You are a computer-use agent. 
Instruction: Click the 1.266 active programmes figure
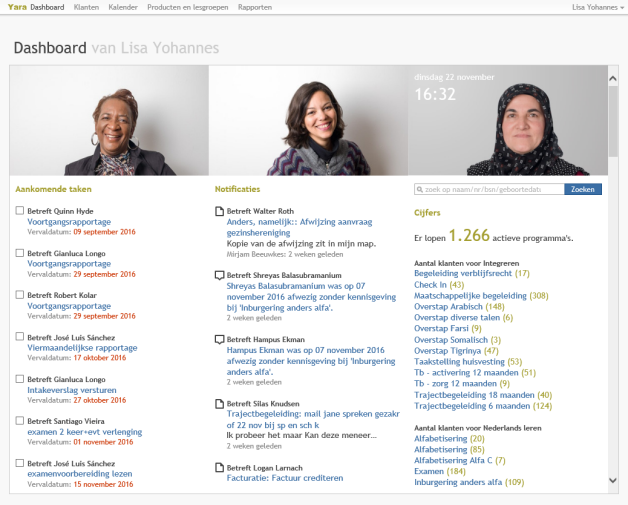[469, 235]
